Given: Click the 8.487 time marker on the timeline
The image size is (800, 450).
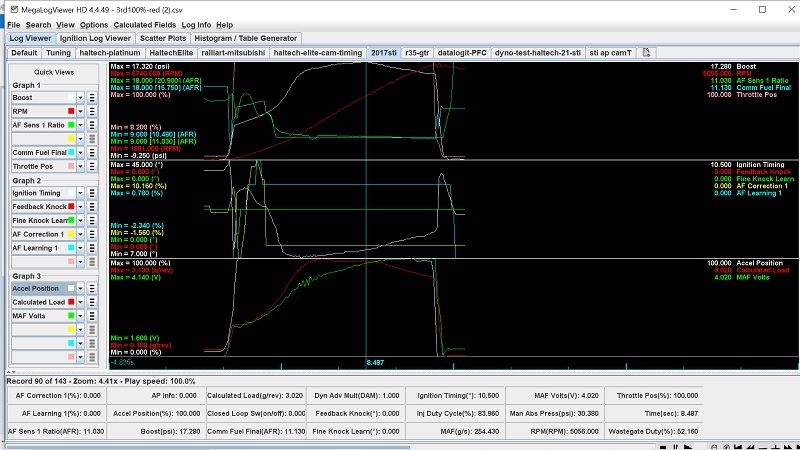Looking at the screenshot, I should click(x=375, y=363).
